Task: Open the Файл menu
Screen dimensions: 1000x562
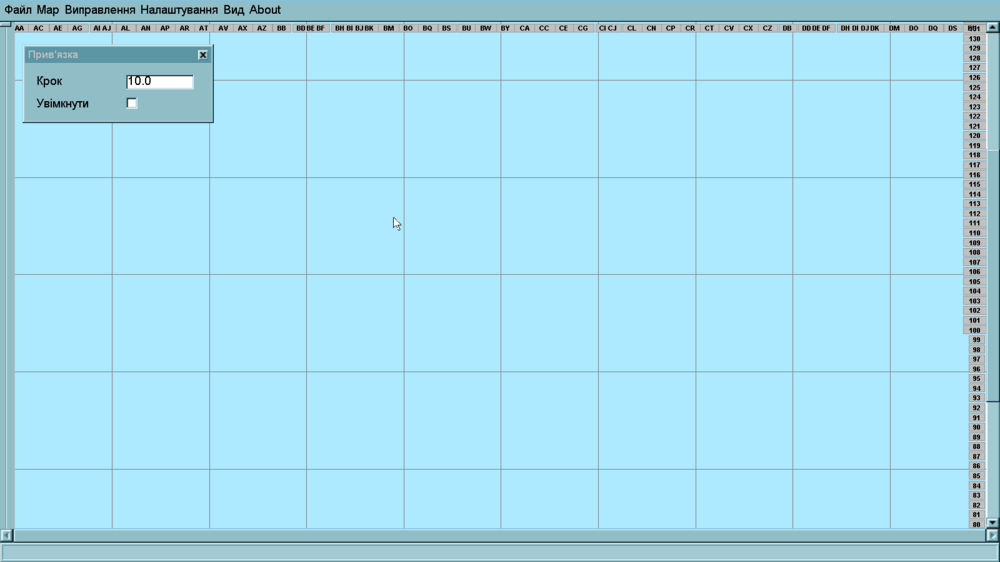Action: pos(18,10)
